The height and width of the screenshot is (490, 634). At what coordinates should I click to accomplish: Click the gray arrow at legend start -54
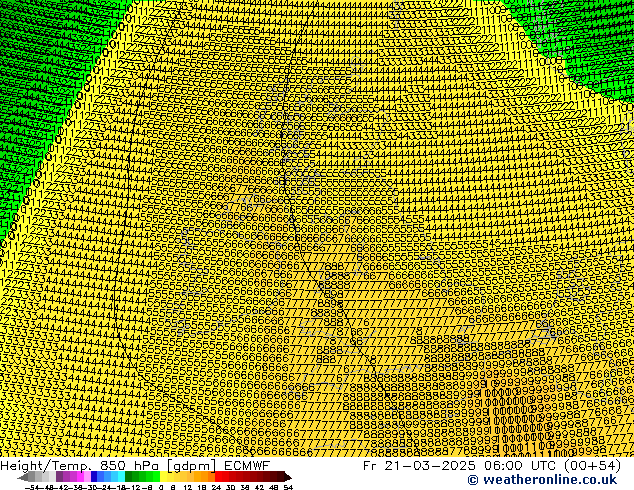pos(22,477)
